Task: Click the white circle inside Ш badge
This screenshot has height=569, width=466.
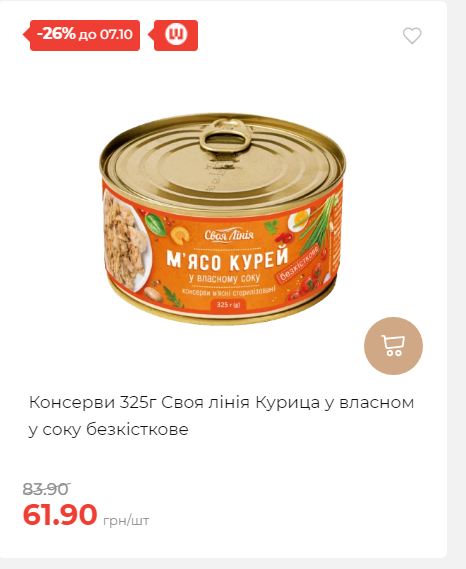Action: click(x=176, y=34)
